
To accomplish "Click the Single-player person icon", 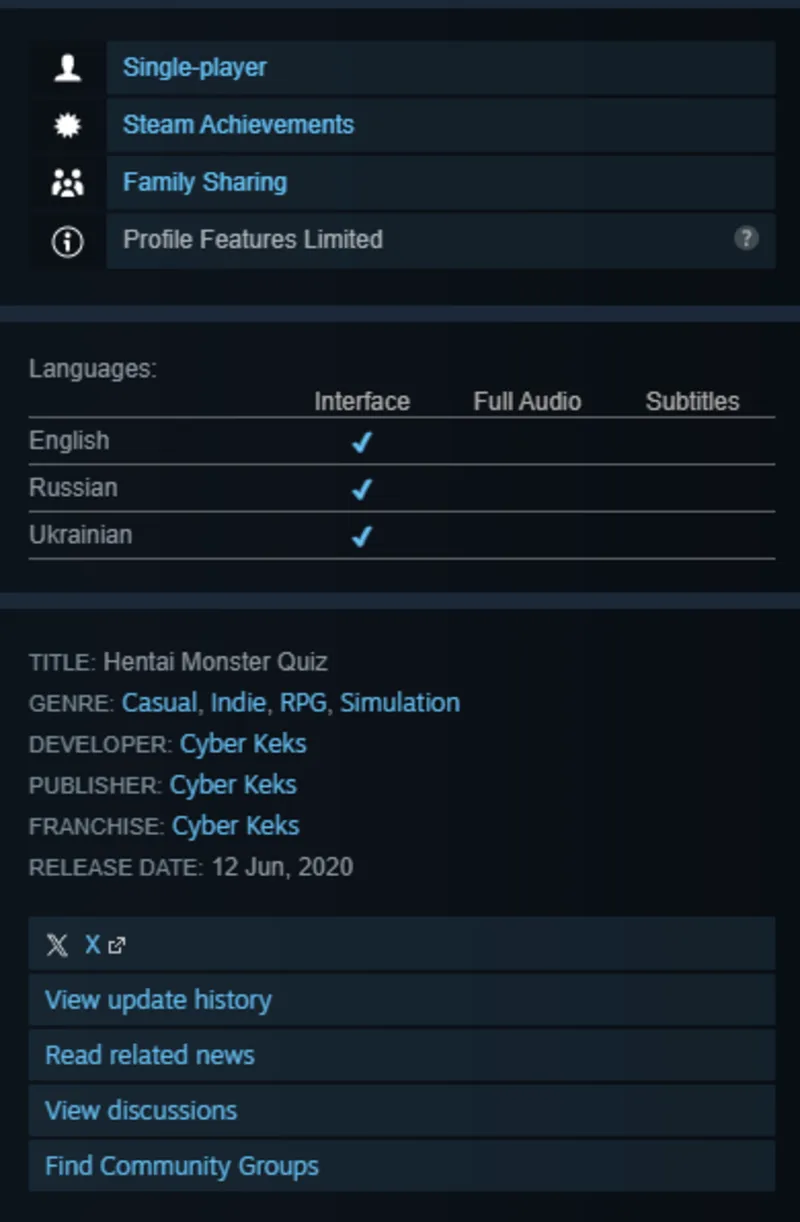I will [67, 68].
